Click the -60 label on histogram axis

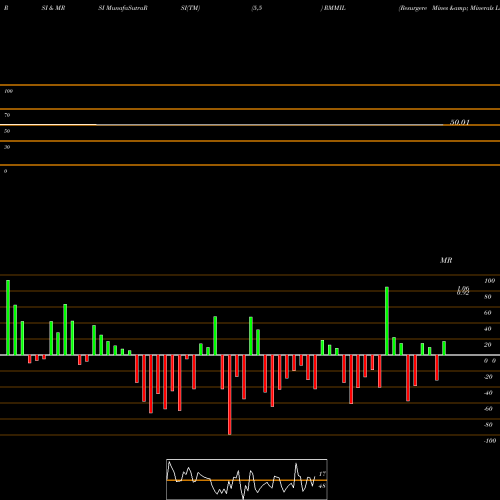click(488, 409)
